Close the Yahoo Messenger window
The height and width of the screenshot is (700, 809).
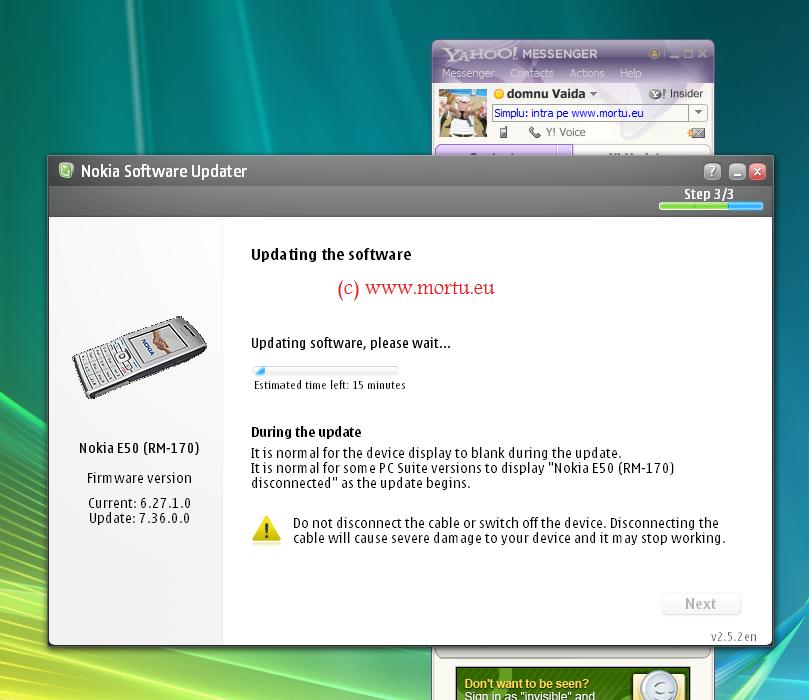tap(702, 54)
